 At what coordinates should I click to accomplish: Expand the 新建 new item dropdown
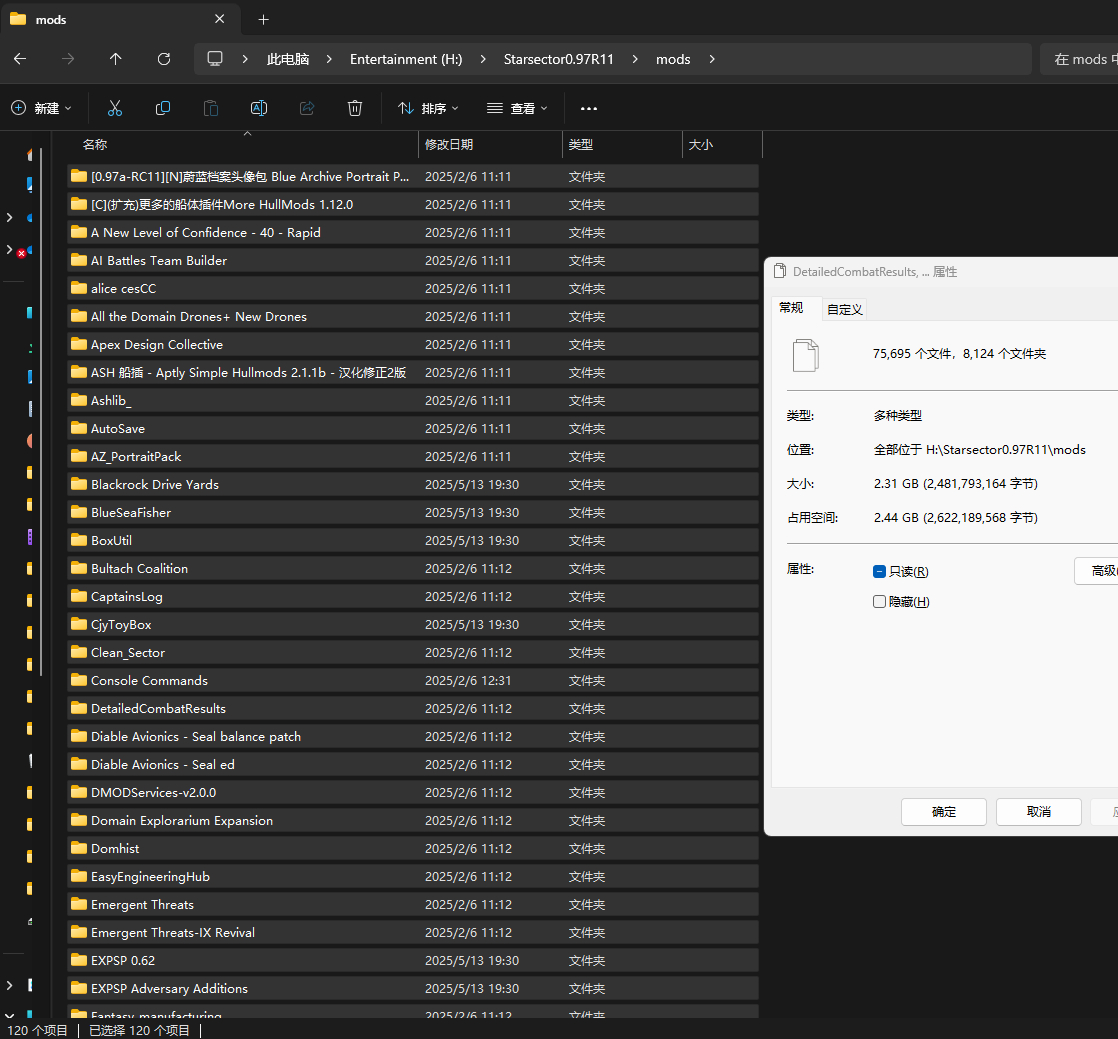click(42, 108)
